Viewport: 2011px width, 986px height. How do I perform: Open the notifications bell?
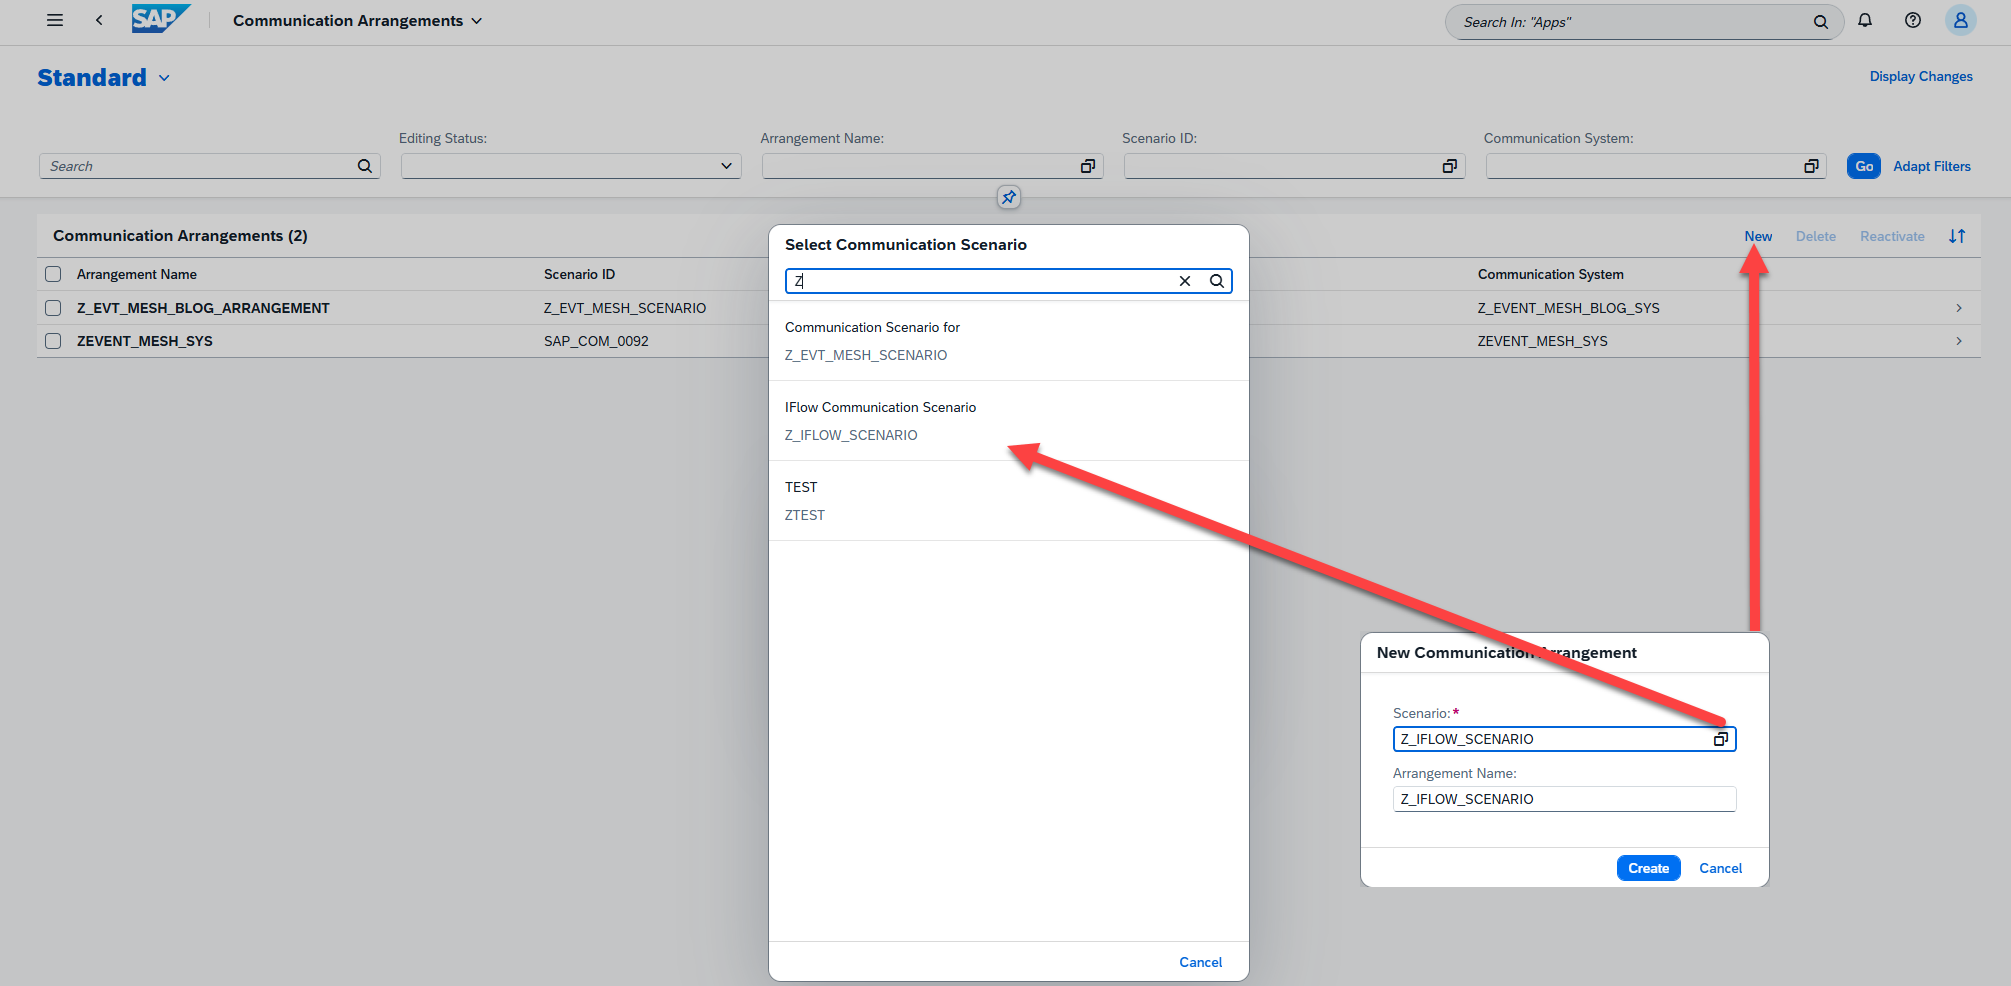[x=1865, y=20]
